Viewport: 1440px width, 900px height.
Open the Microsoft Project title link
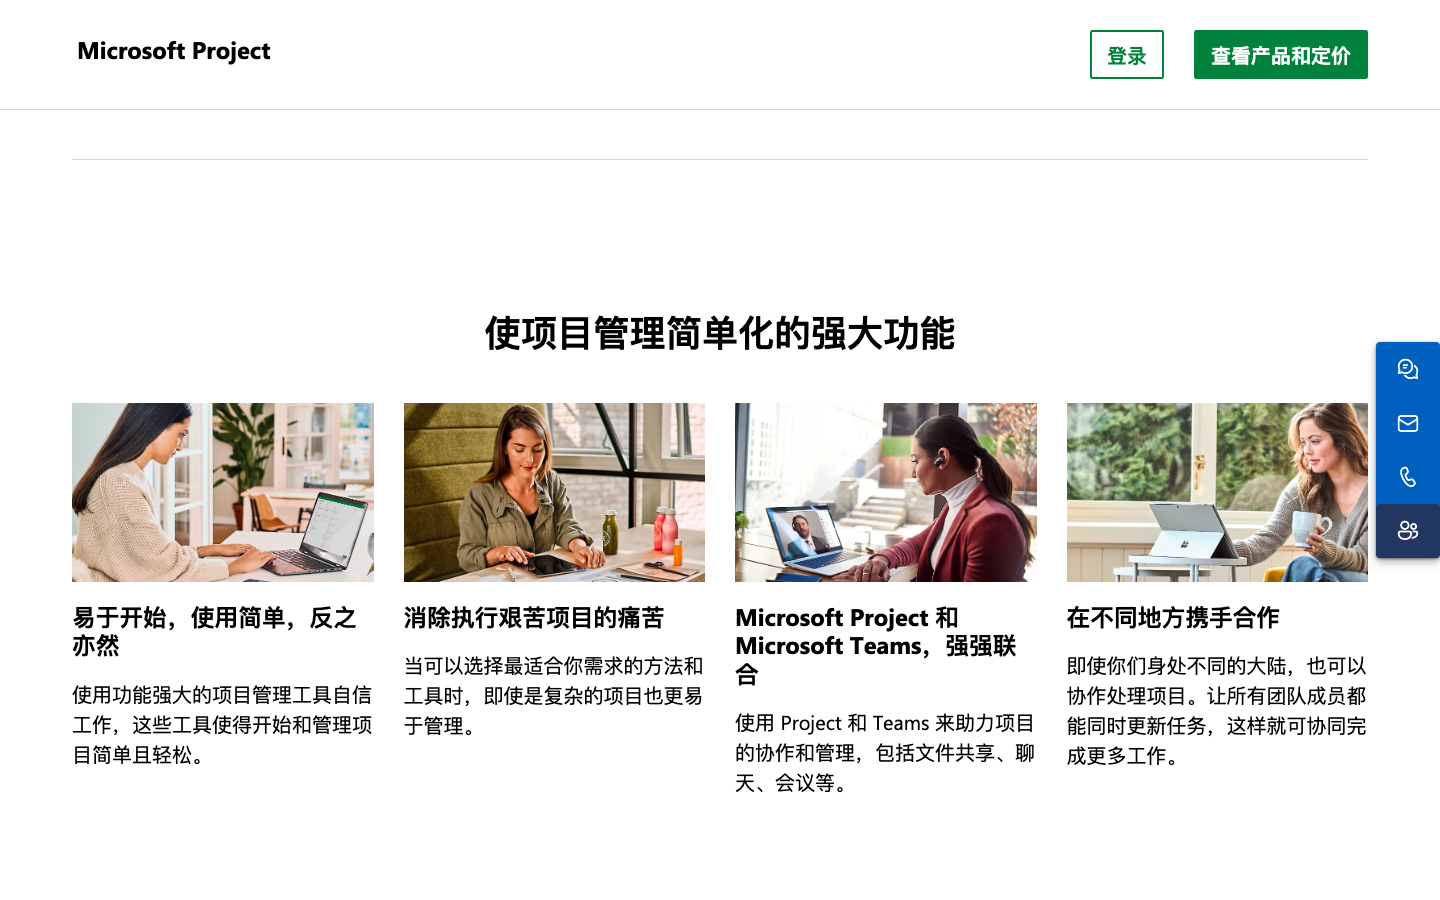click(174, 51)
